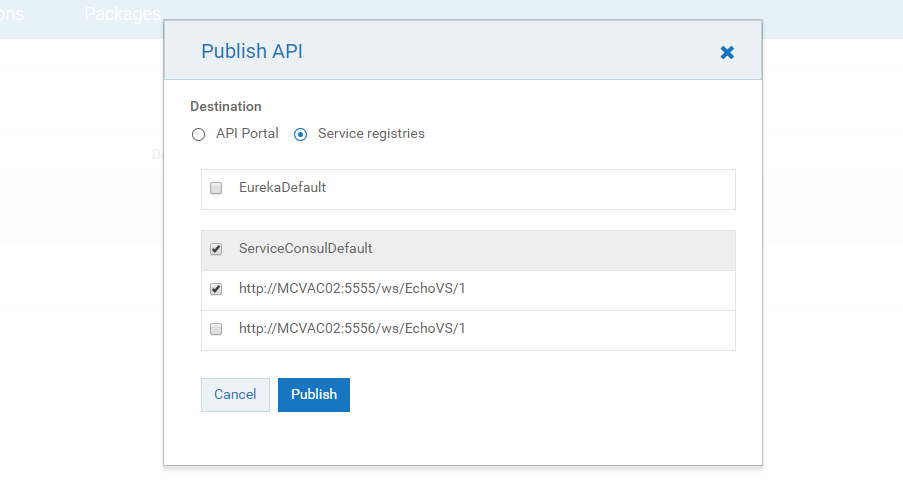Viewport: 903px width, 489px height.
Task: Select the Service registries radio button
Action: (300, 134)
